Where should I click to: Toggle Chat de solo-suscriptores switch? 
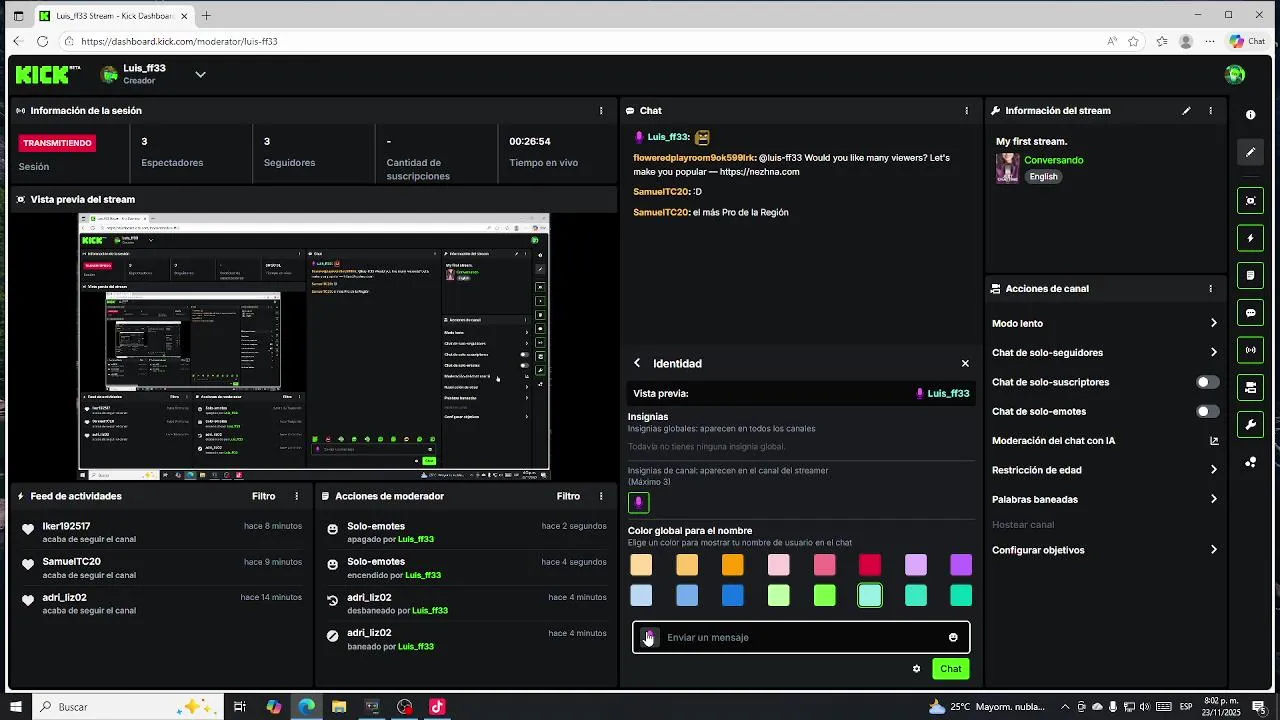(x=1208, y=382)
